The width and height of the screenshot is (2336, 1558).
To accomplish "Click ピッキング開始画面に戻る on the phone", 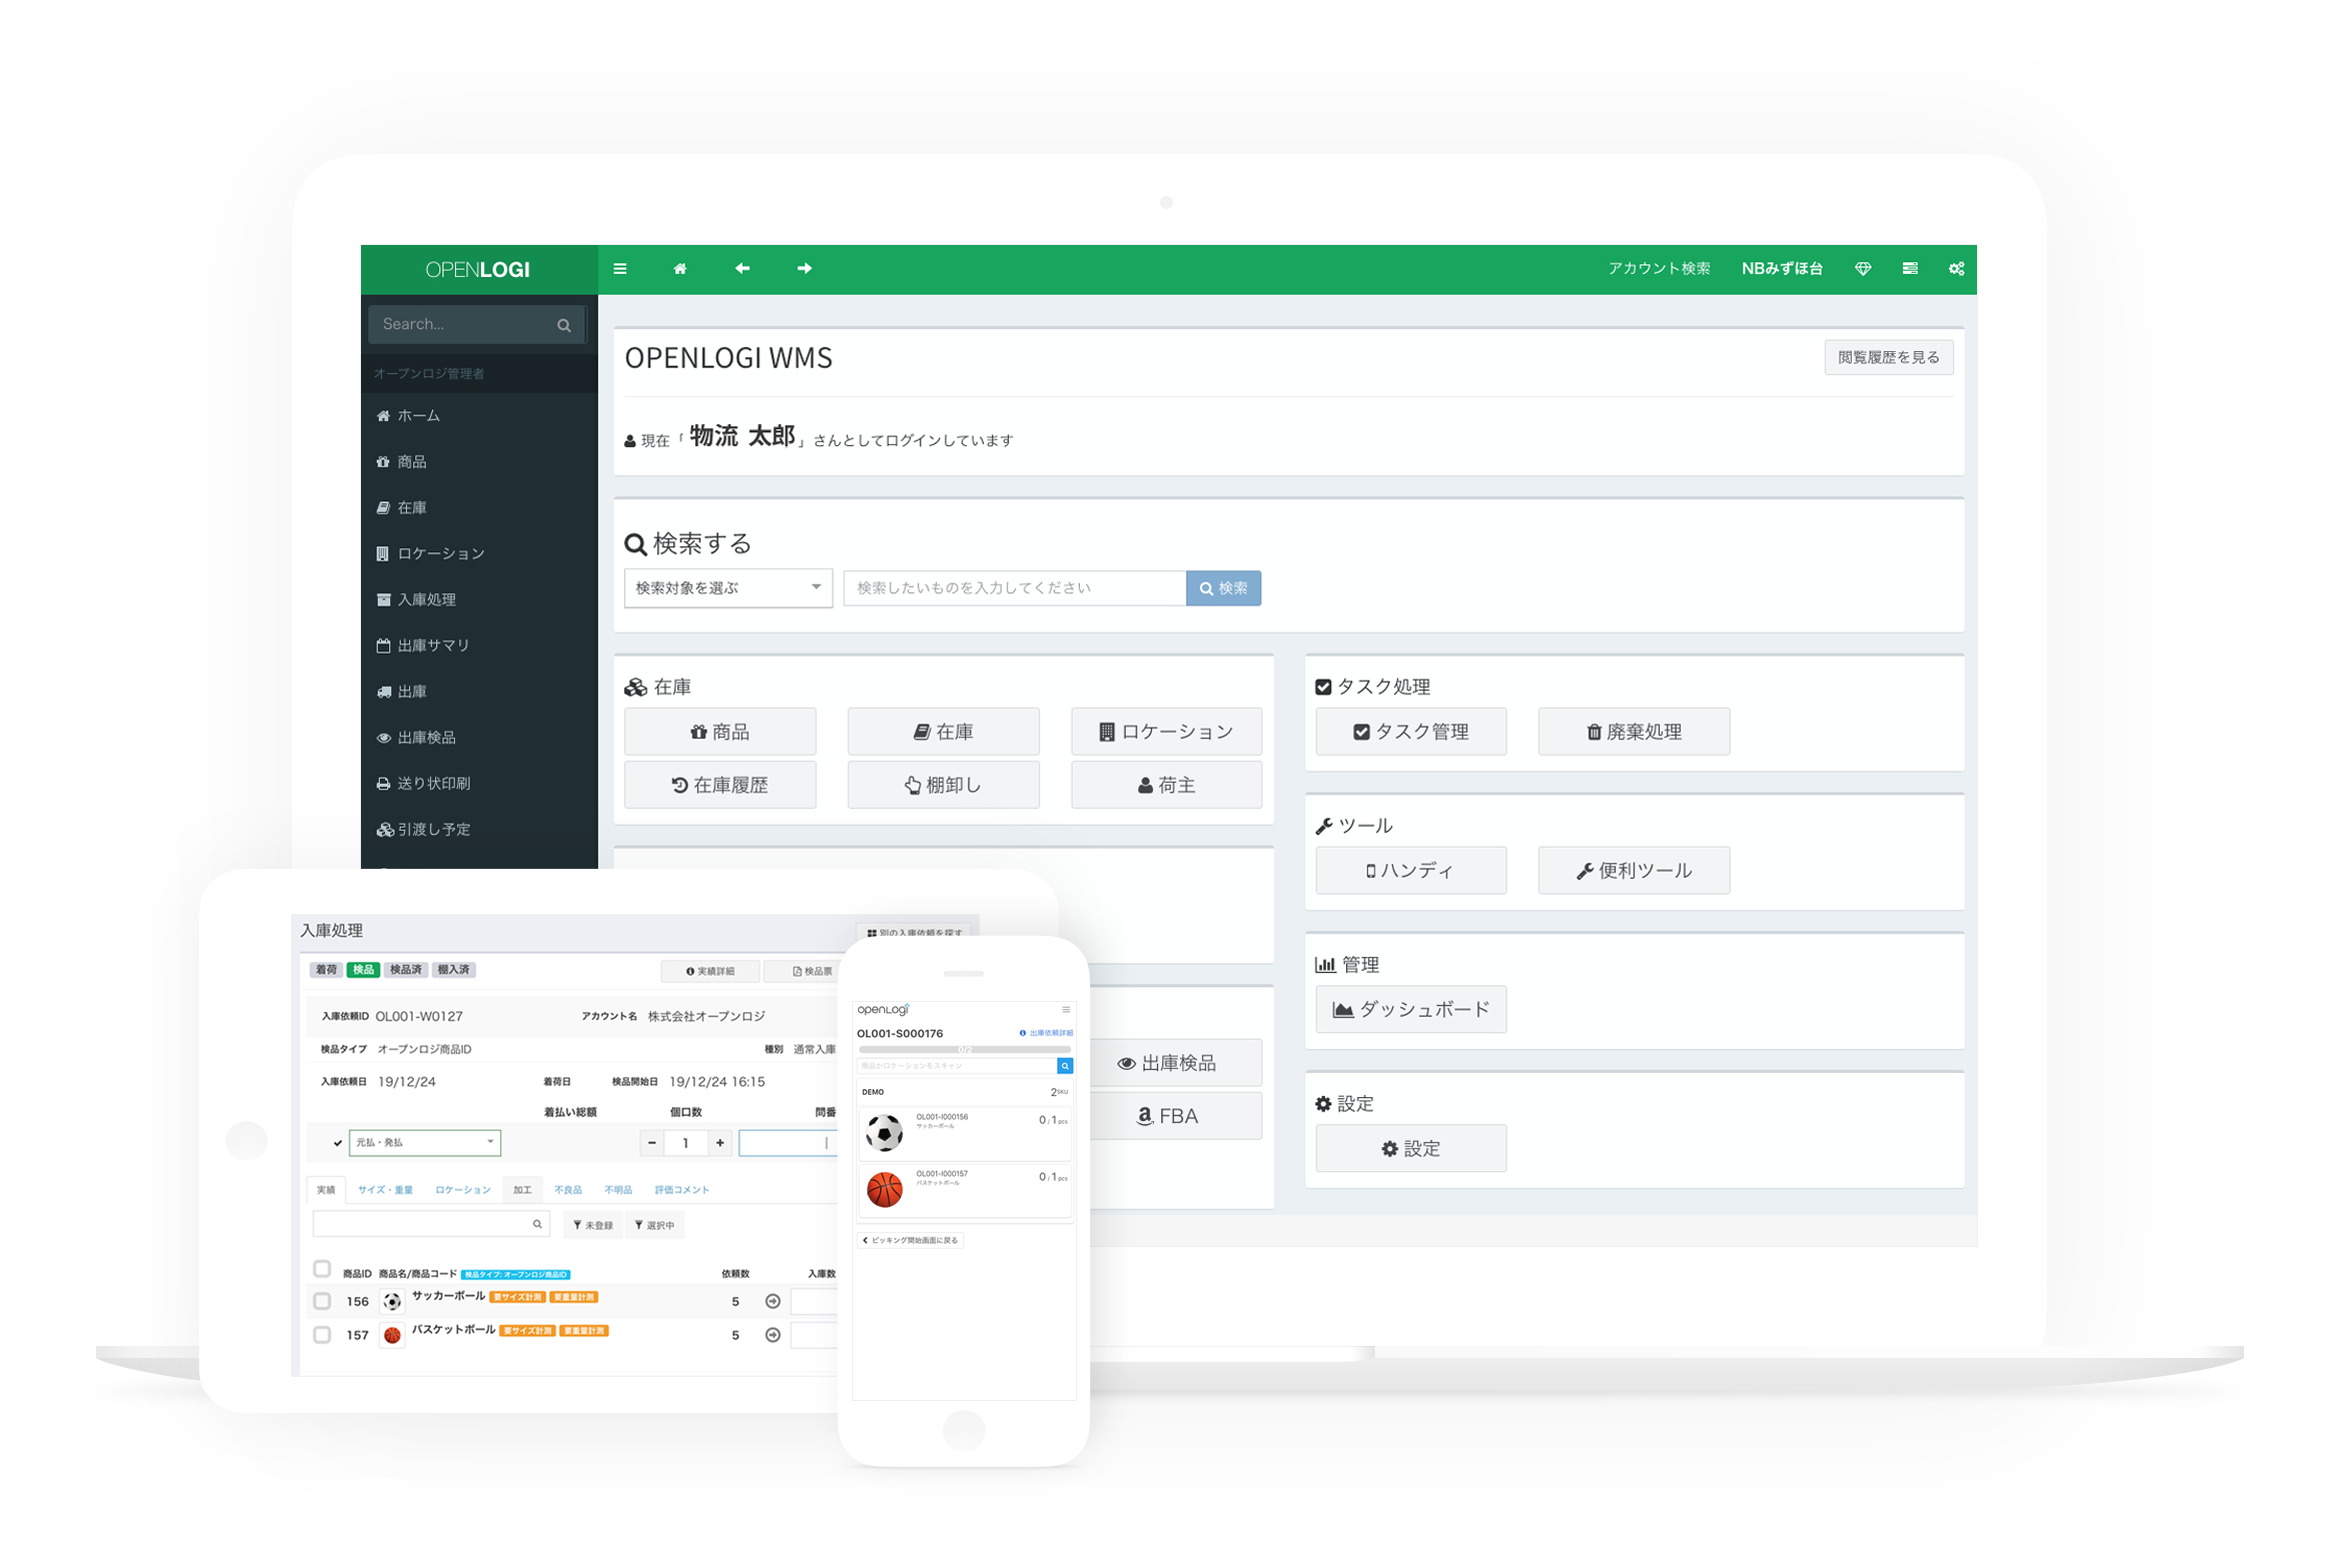I will pos(911,1240).
